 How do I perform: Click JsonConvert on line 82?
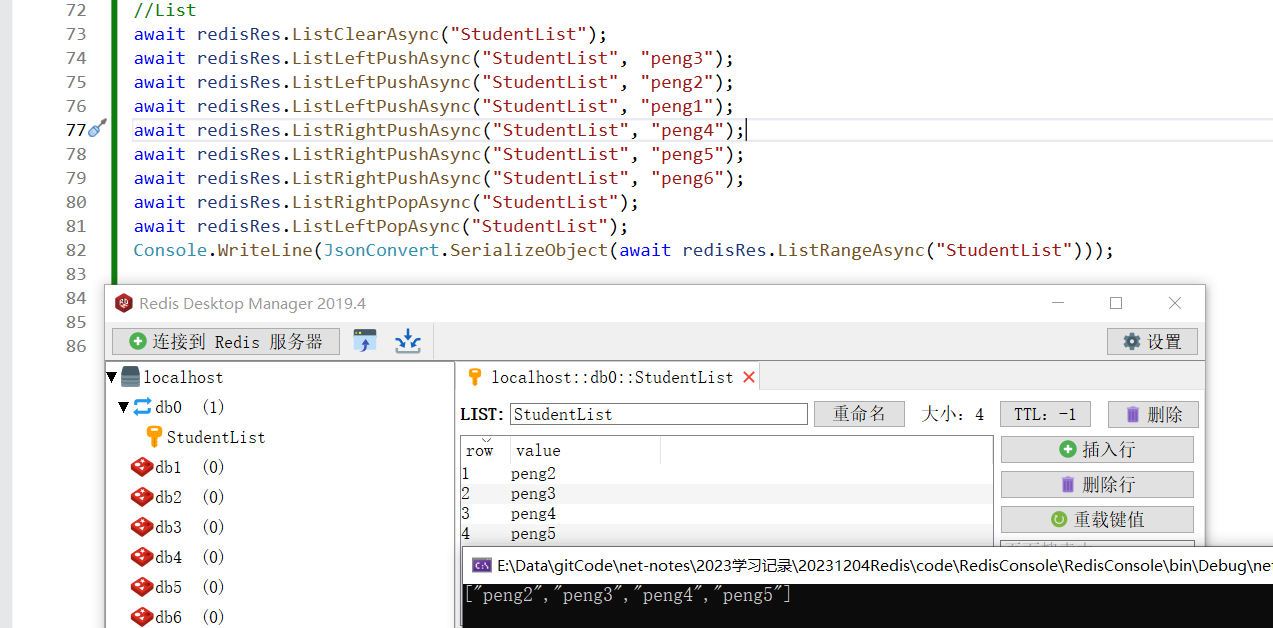[x=380, y=250]
